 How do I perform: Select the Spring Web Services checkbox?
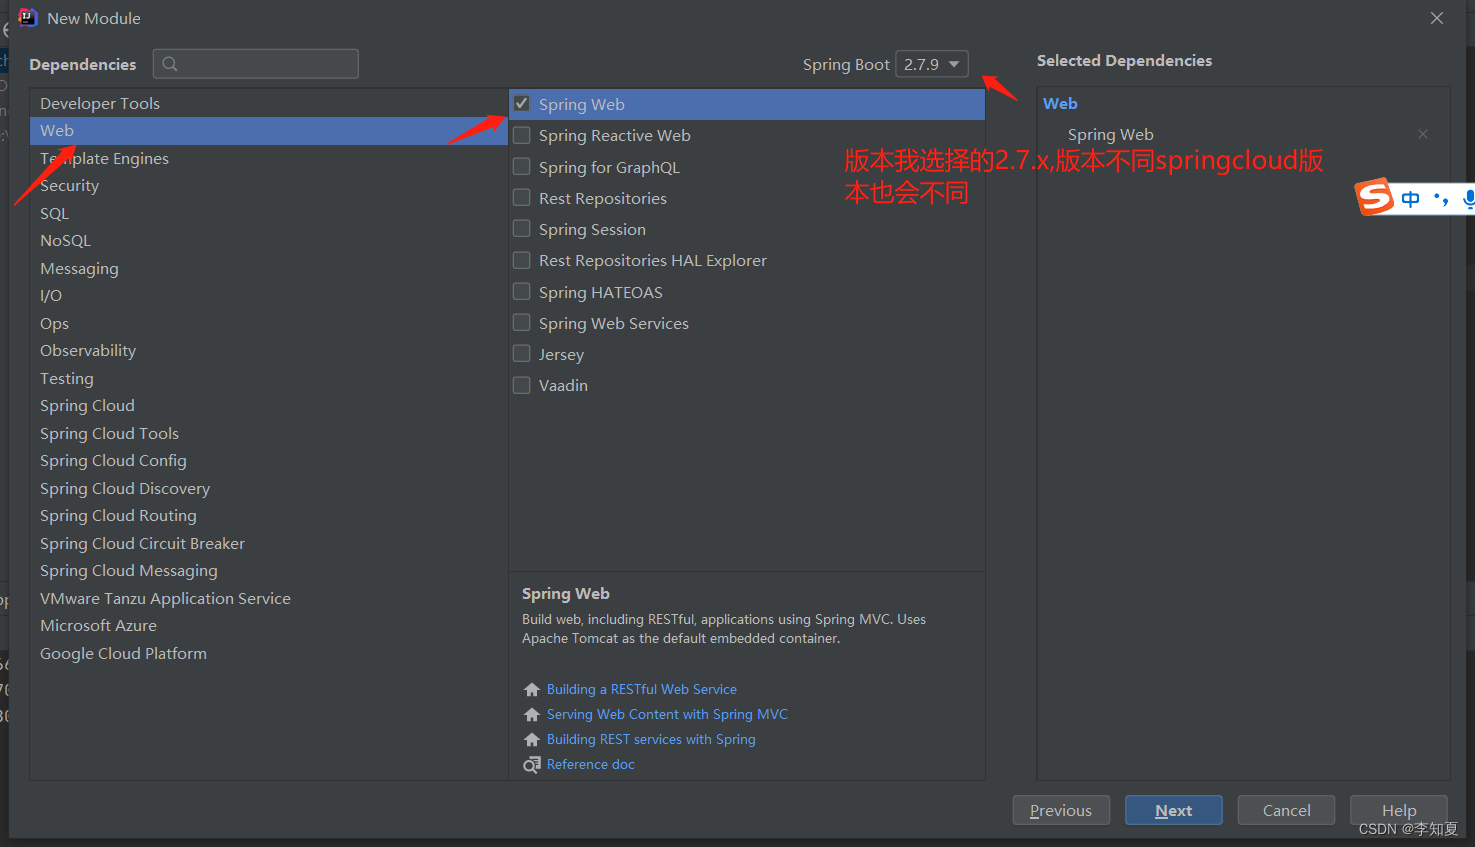tap(522, 322)
